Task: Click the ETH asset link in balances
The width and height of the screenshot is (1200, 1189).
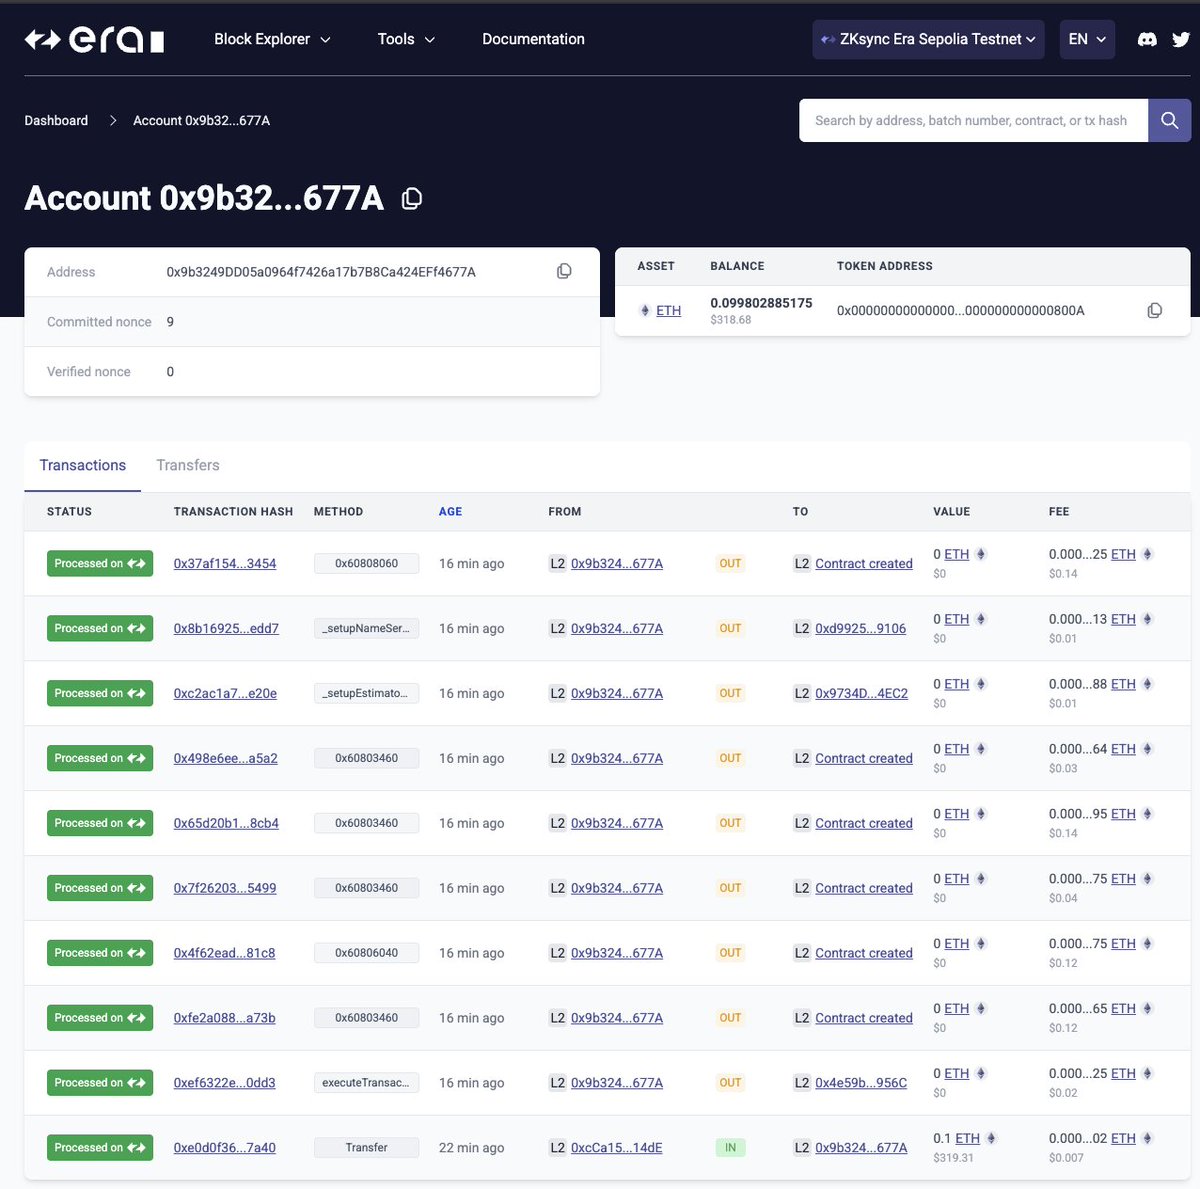Action: point(669,311)
